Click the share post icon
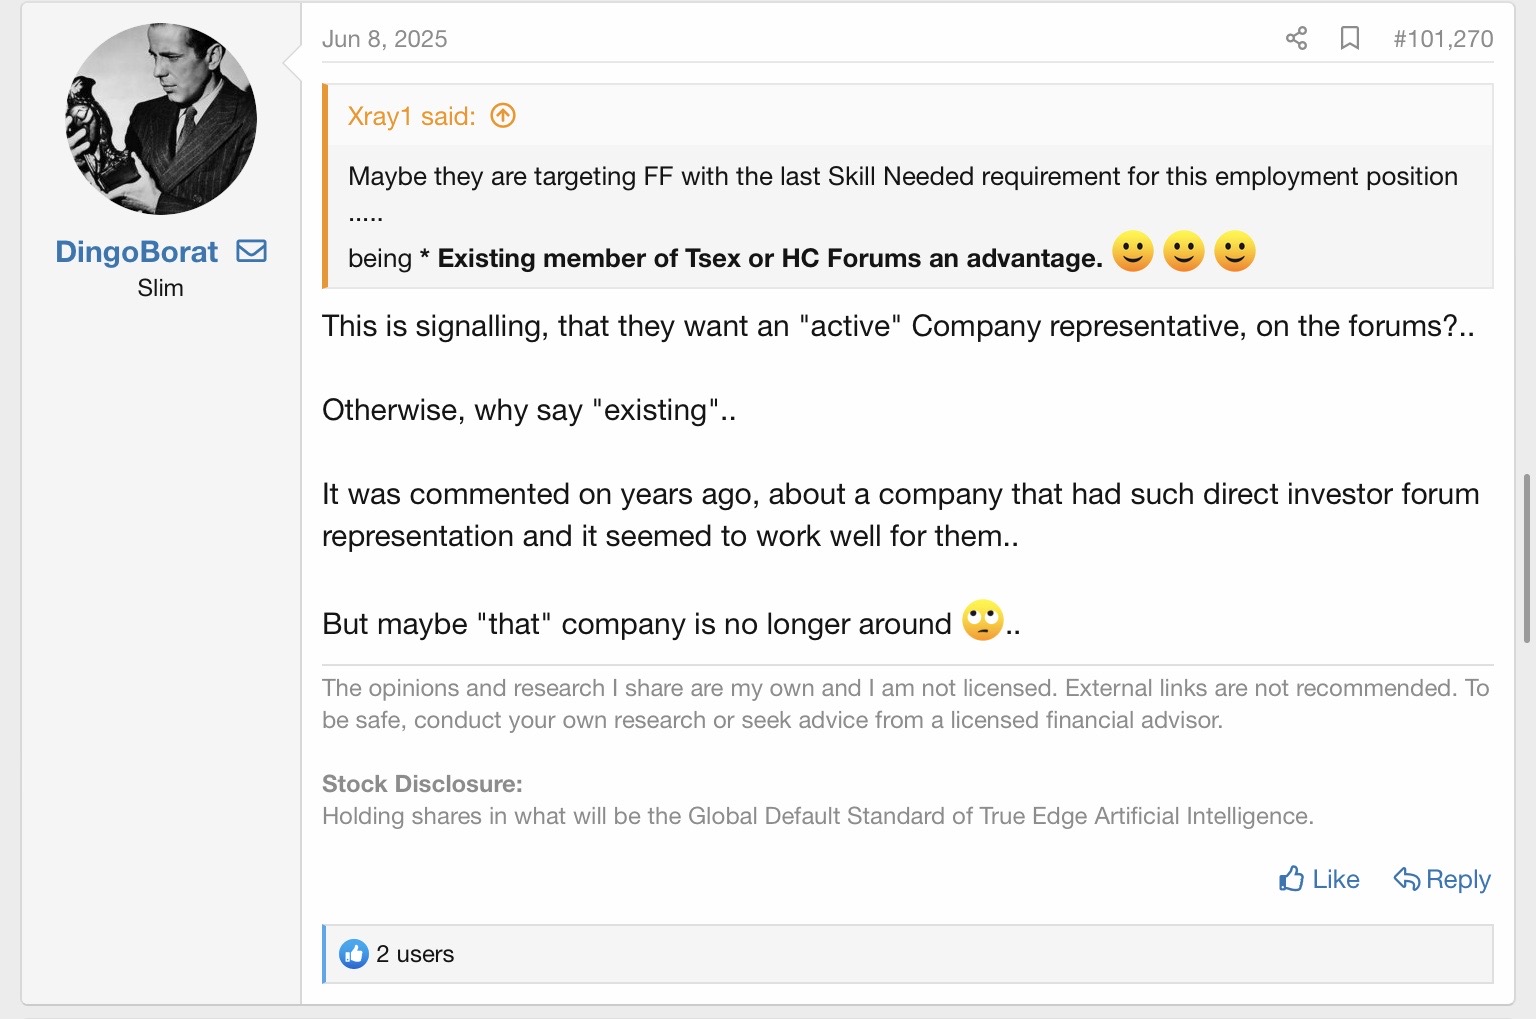The width and height of the screenshot is (1536, 1019). point(1296,39)
